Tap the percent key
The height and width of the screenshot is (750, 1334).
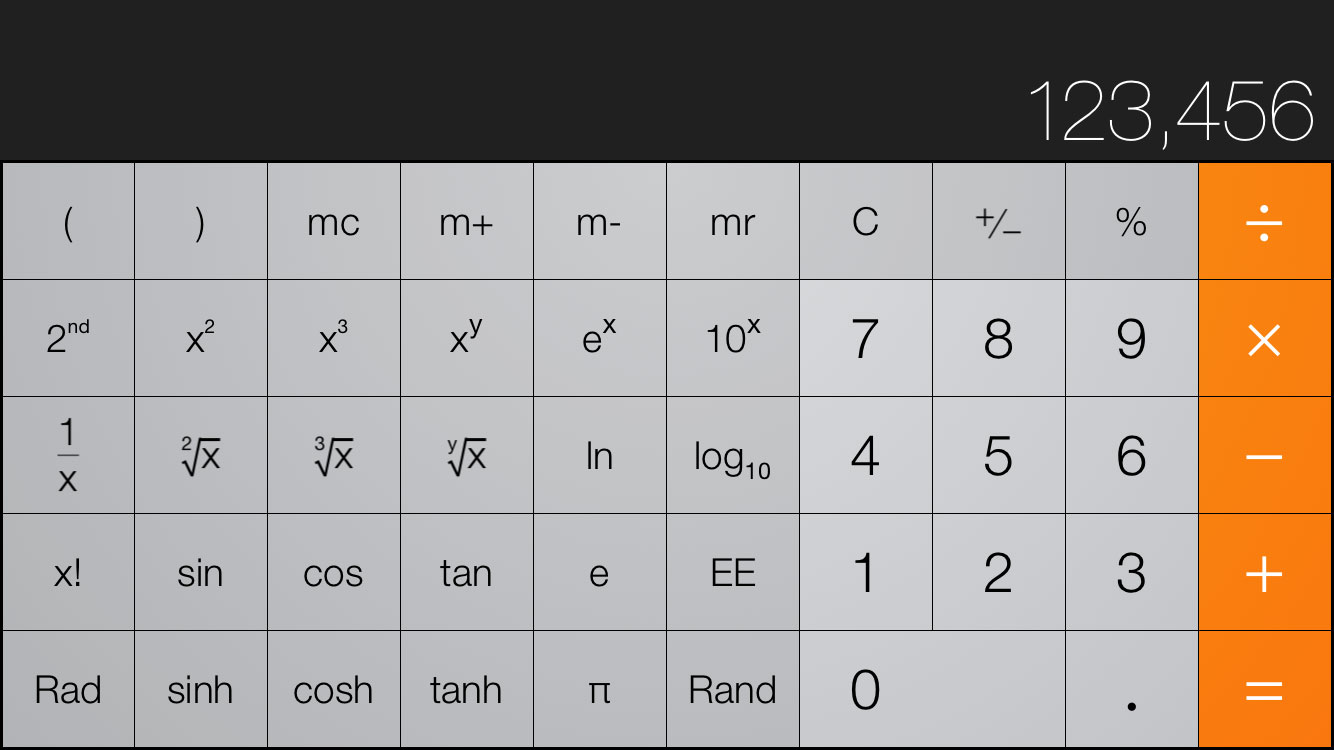tap(1131, 222)
